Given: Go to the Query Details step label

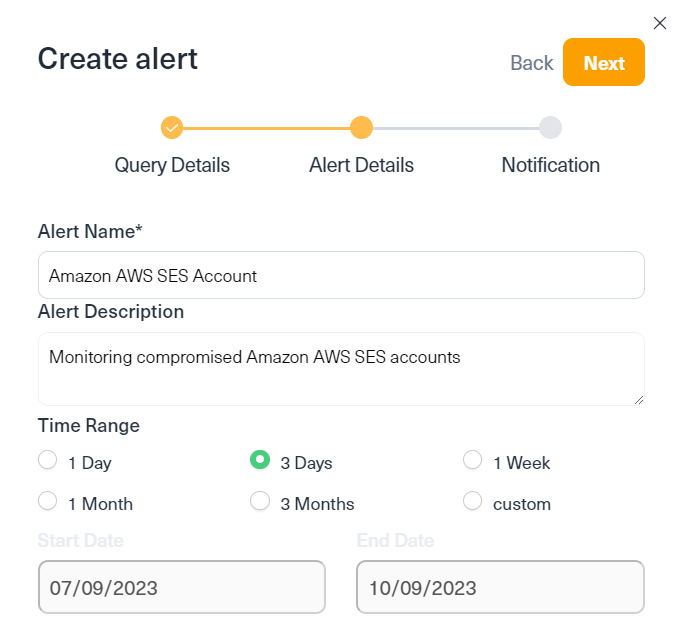Looking at the screenshot, I should pos(172,166).
